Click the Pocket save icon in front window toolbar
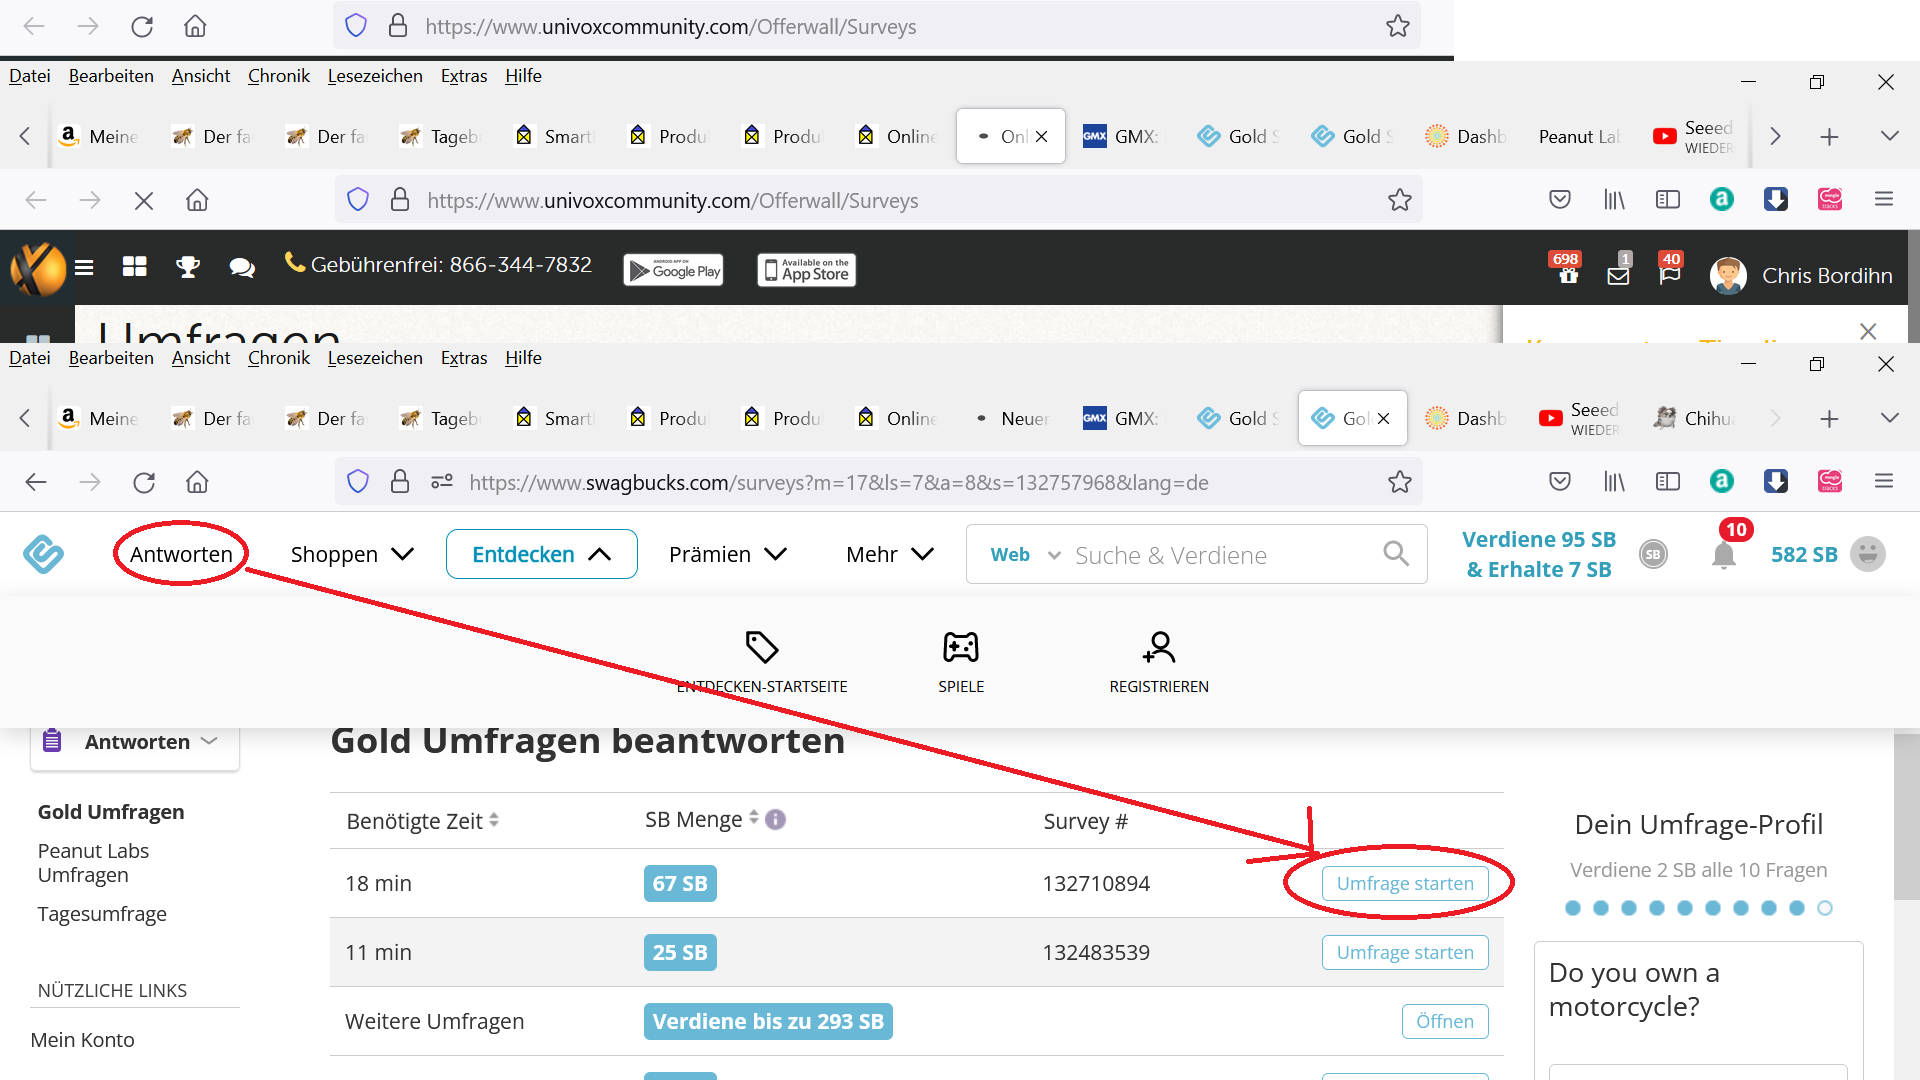This screenshot has width=1920, height=1080. pos(1559,482)
